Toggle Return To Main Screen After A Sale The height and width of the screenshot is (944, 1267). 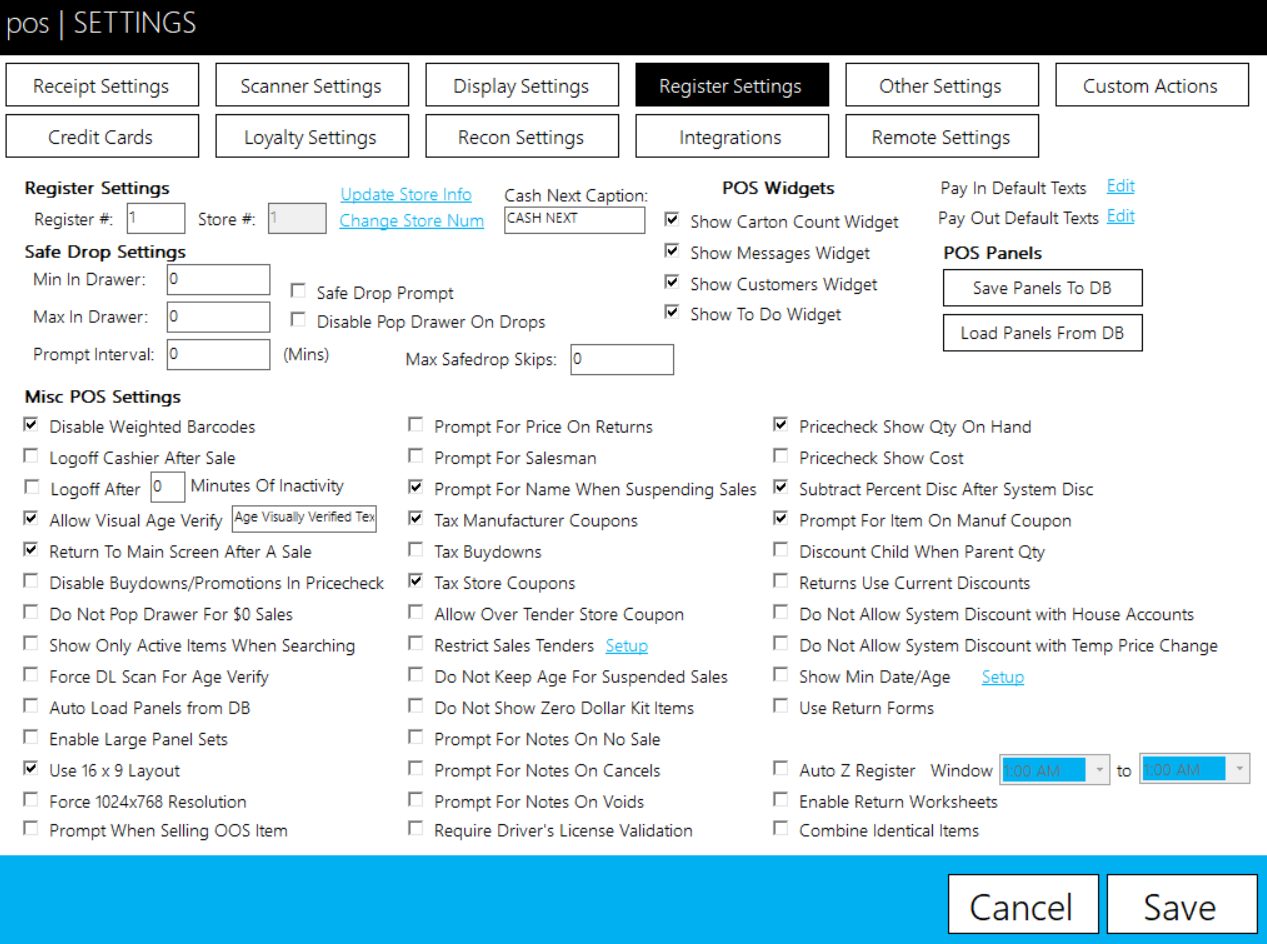click(31, 551)
